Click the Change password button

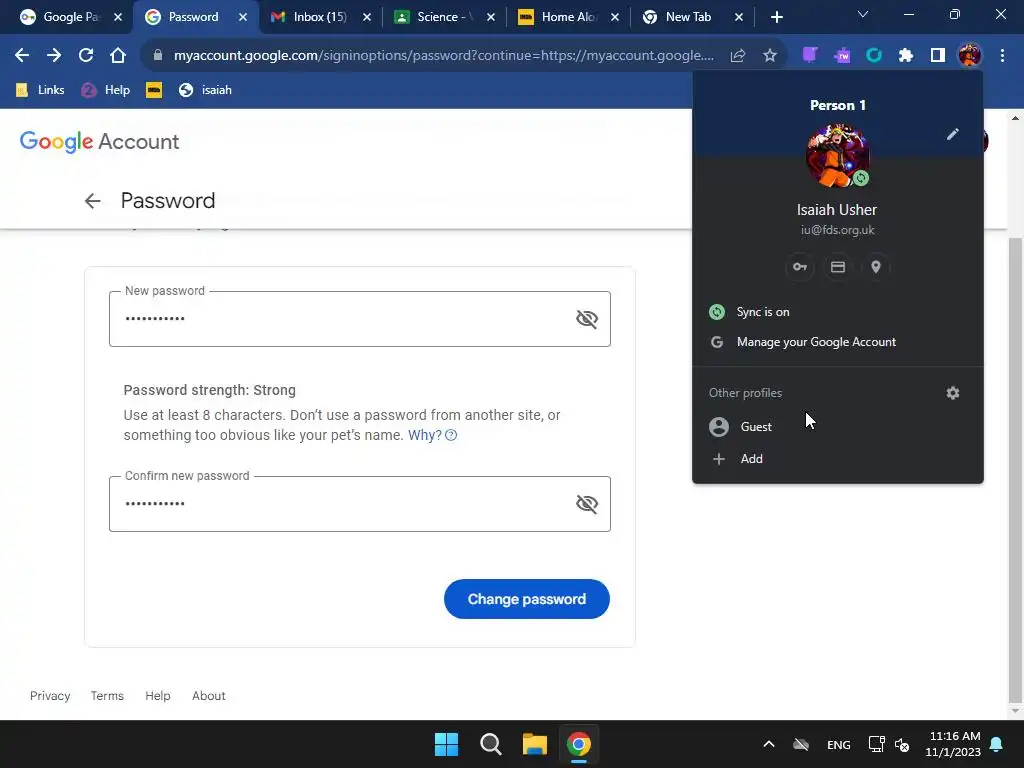[x=527, y=599]
